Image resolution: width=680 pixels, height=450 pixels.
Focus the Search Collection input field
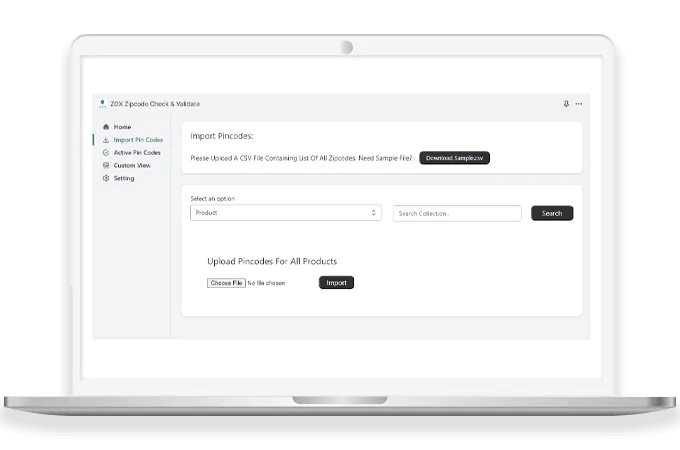(x=457, y=213)
